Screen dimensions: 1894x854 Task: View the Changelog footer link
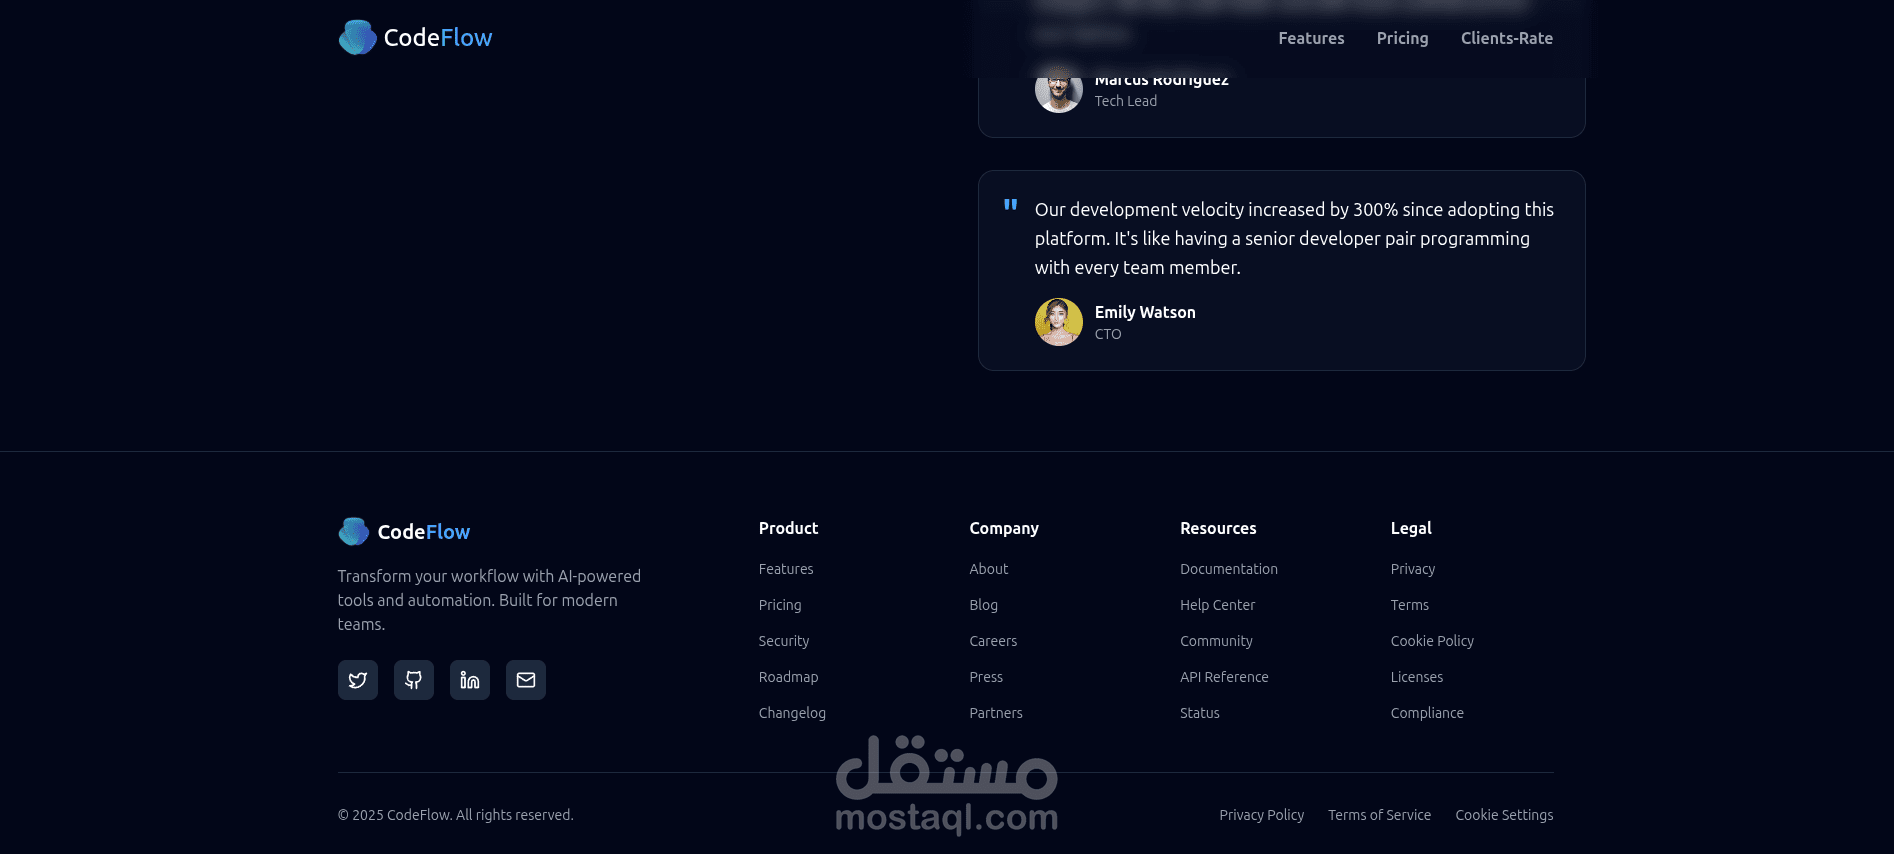792,713
